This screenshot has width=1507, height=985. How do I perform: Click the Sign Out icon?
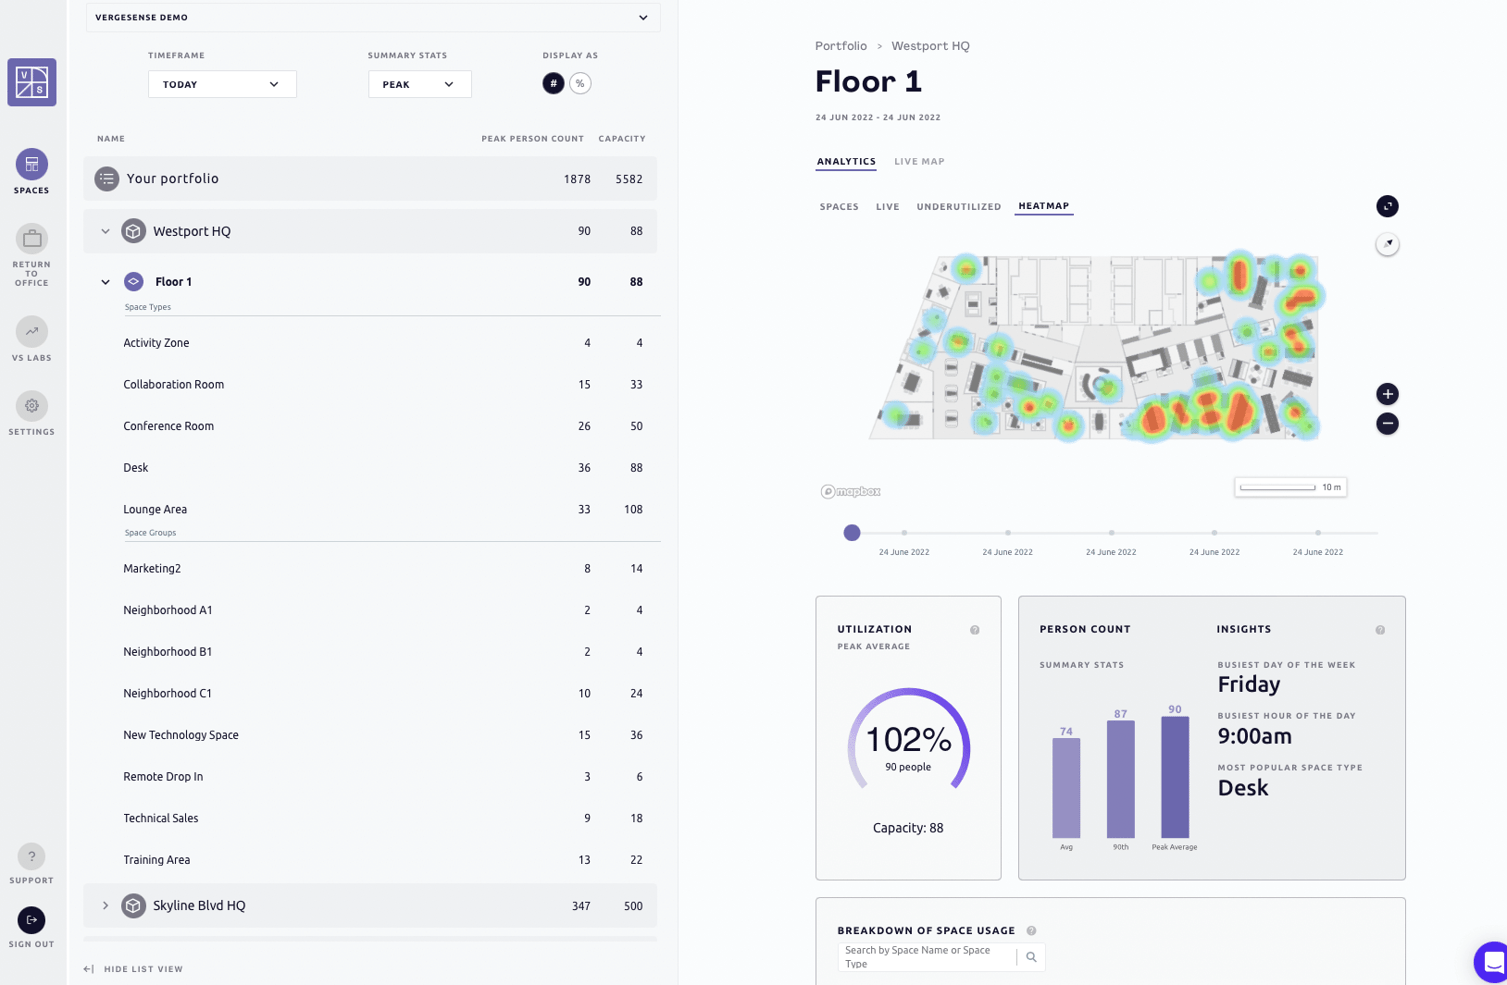pos(31,919)
